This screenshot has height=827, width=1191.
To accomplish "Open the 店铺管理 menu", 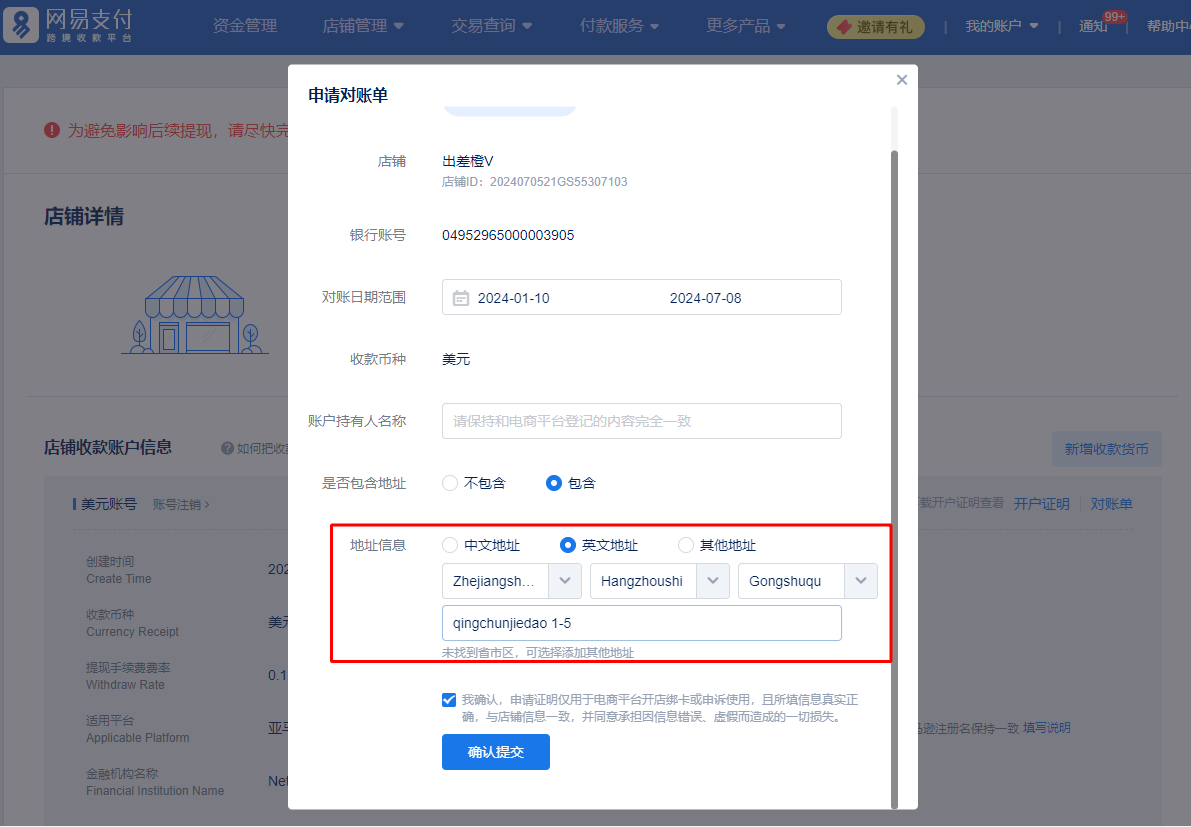I will (363, 26).
